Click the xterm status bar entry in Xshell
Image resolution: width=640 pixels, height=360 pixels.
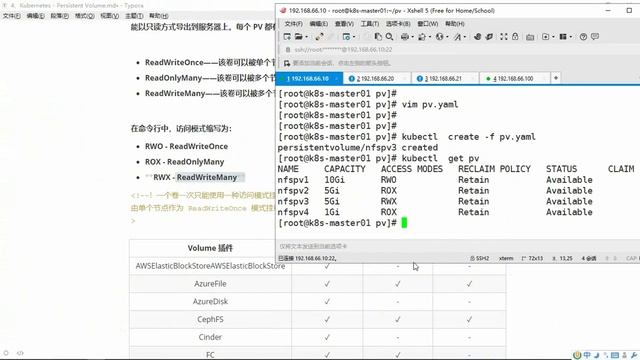point(506,258)
